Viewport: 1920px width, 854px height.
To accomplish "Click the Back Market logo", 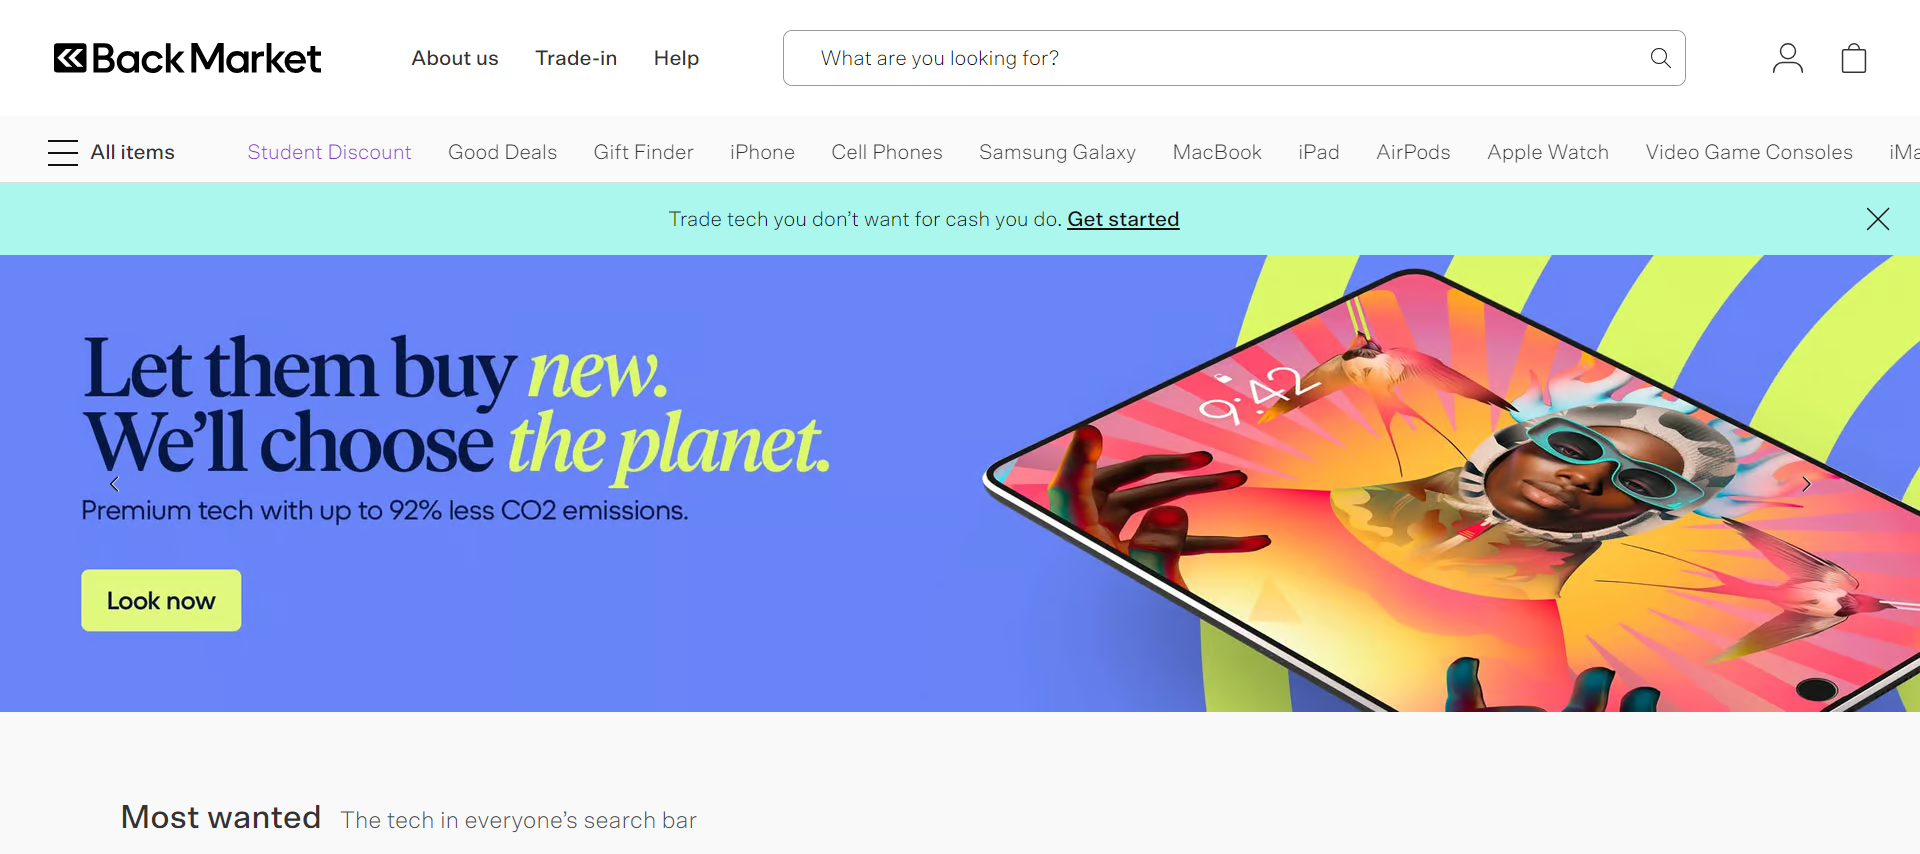I will point(188,58).
